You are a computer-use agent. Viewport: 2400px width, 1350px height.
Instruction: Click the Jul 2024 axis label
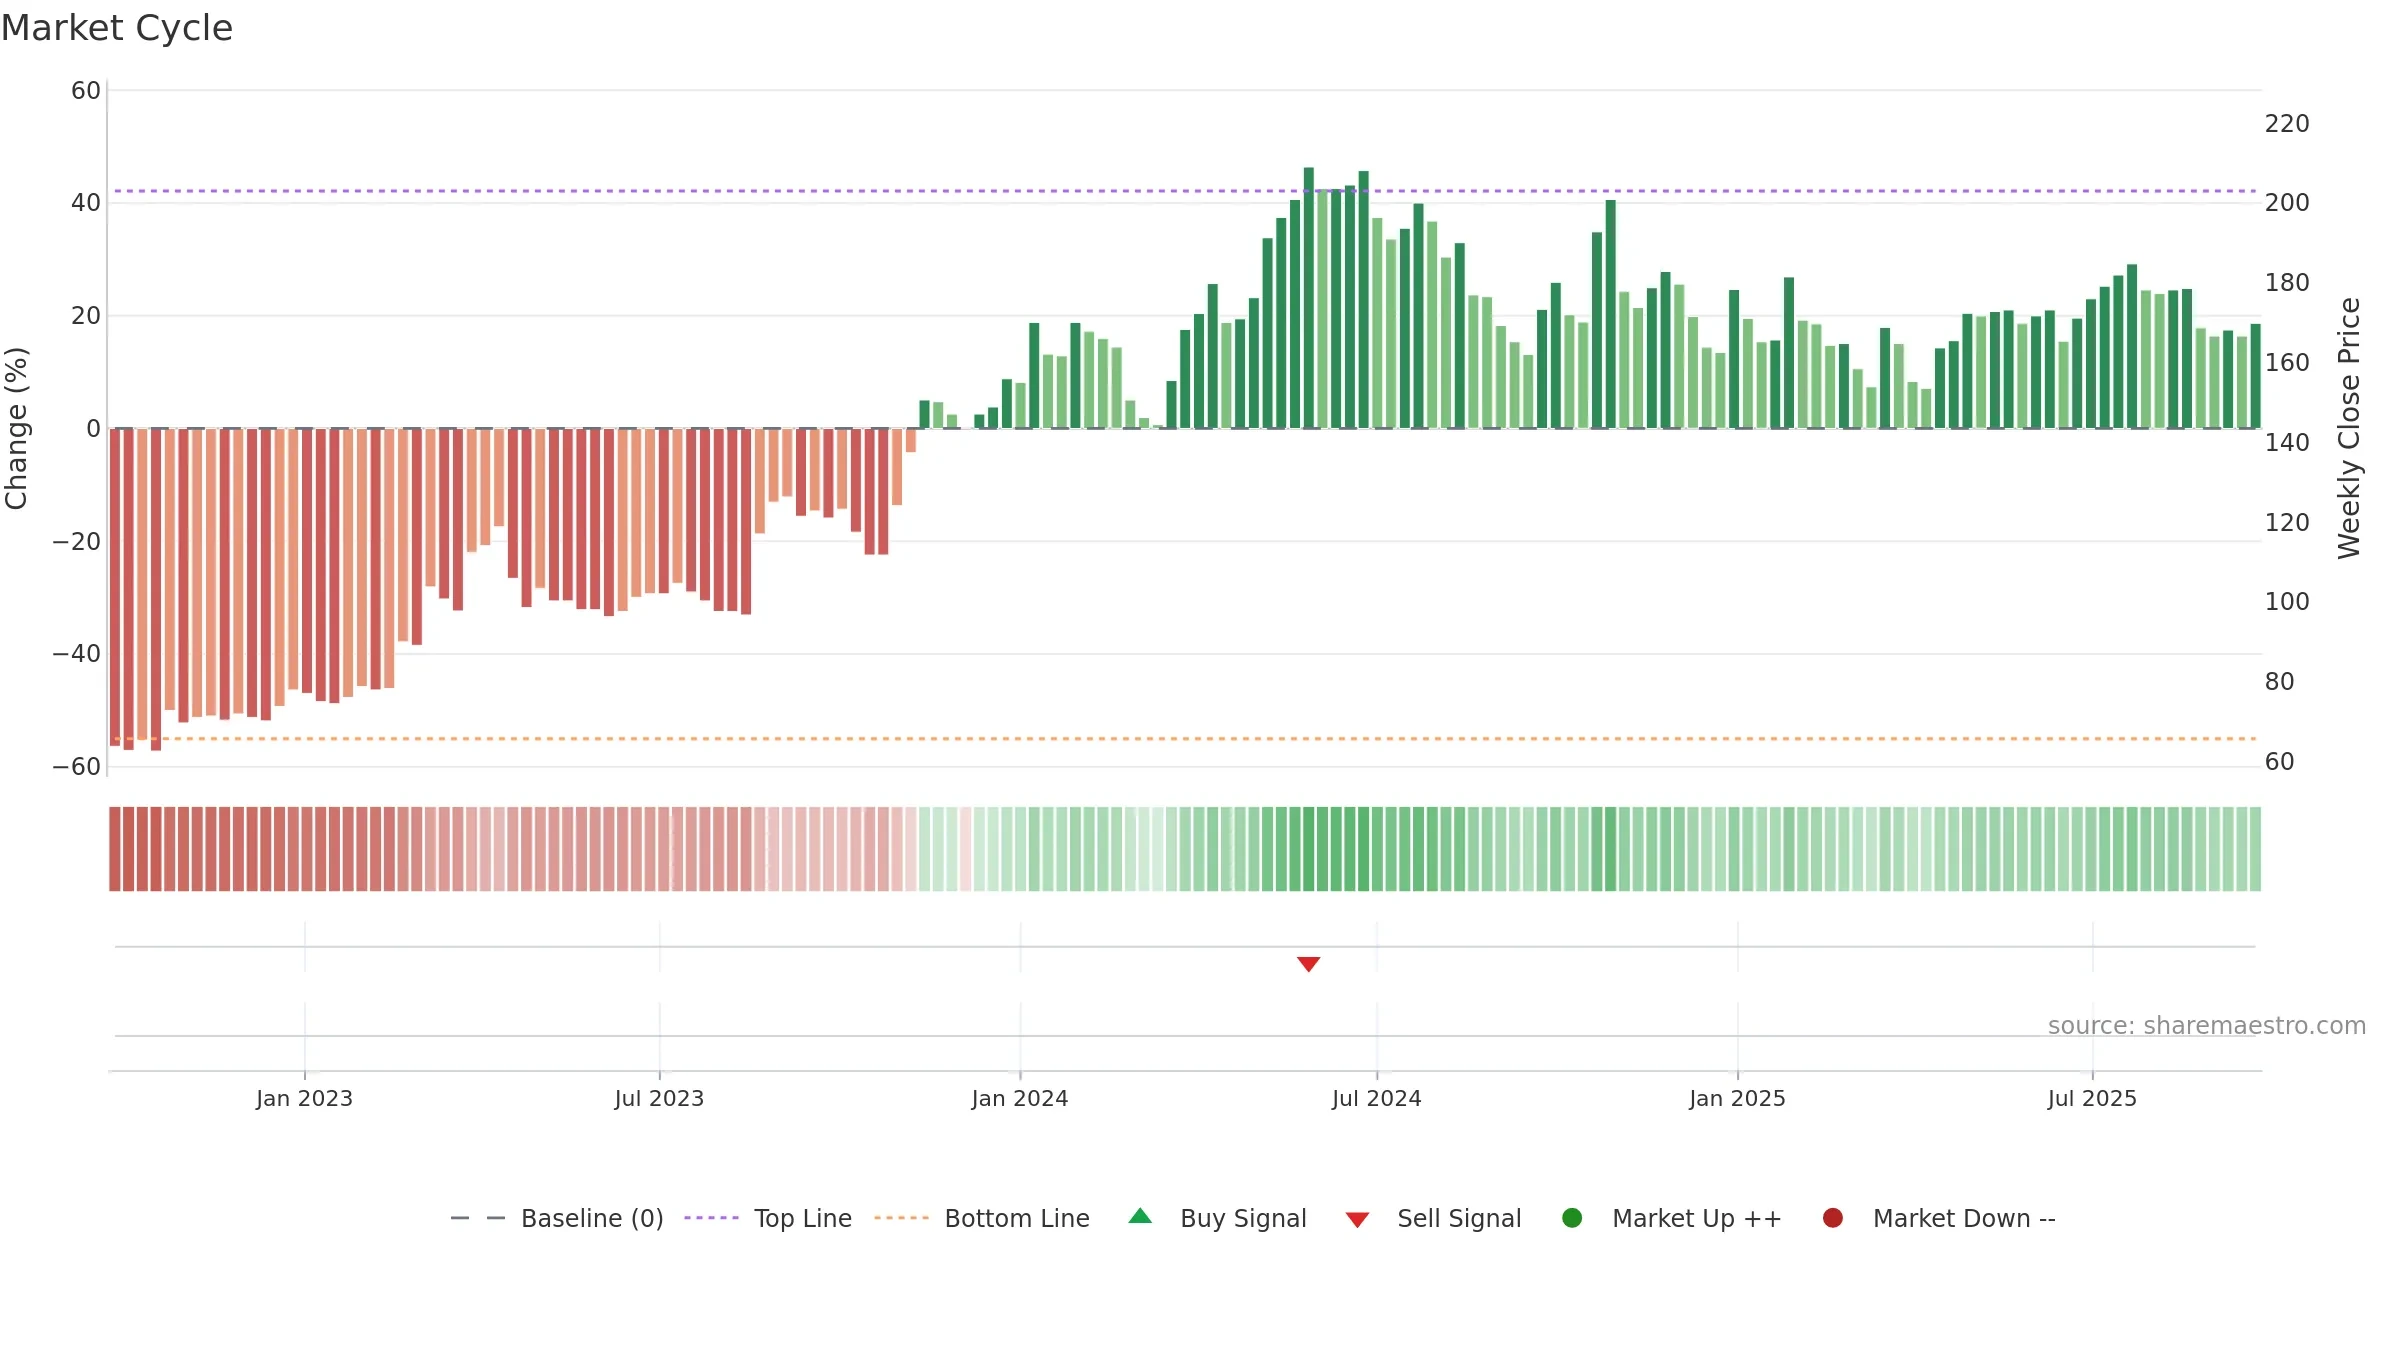coord(1376,1099)
